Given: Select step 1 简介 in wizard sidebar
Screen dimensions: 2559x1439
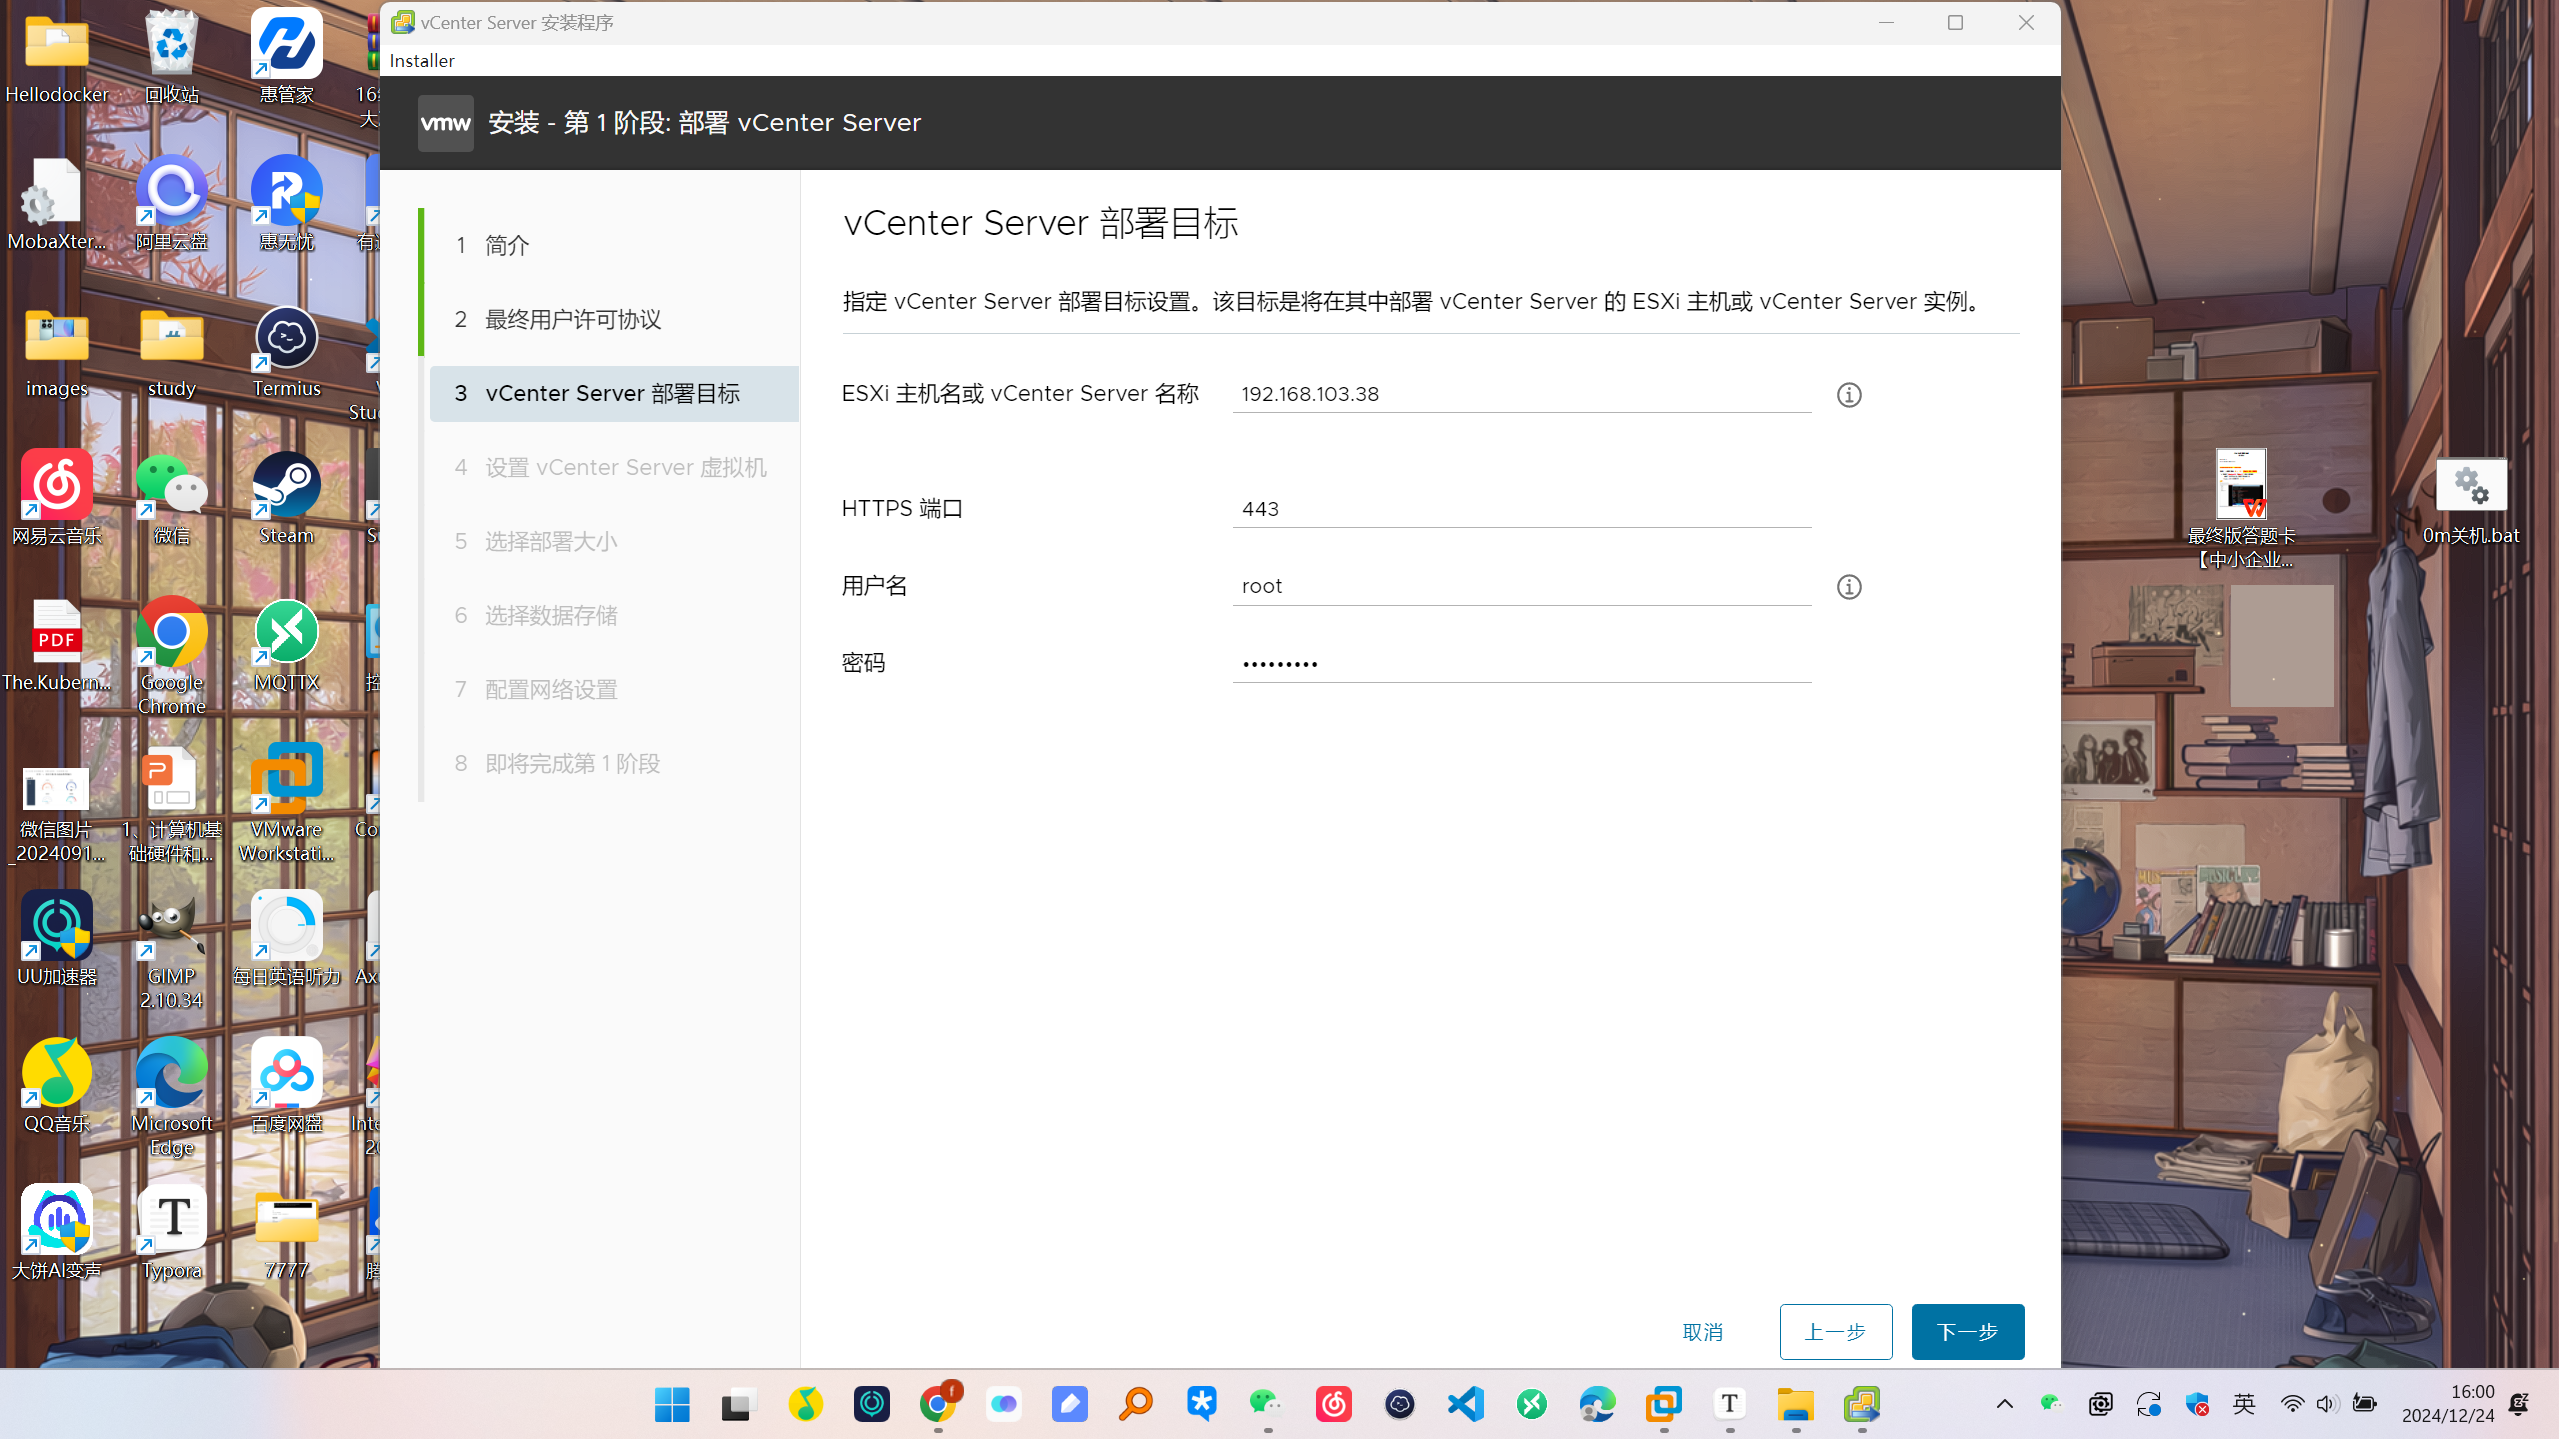Looking at the screenshot, I should click(613, 245).
